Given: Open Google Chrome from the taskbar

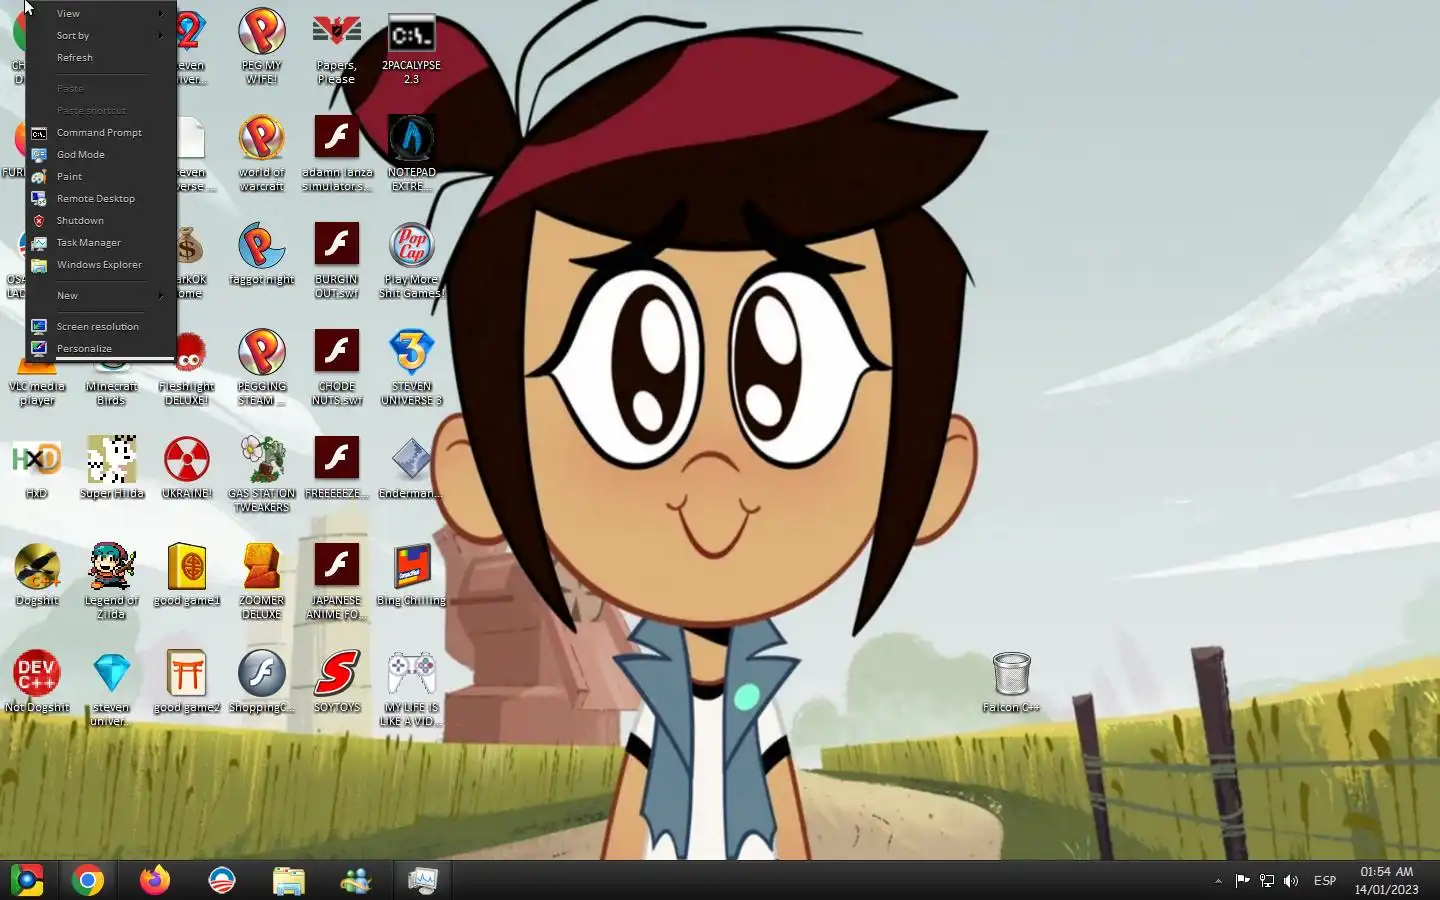Looking at the screenshot, I should pos(88,880).
